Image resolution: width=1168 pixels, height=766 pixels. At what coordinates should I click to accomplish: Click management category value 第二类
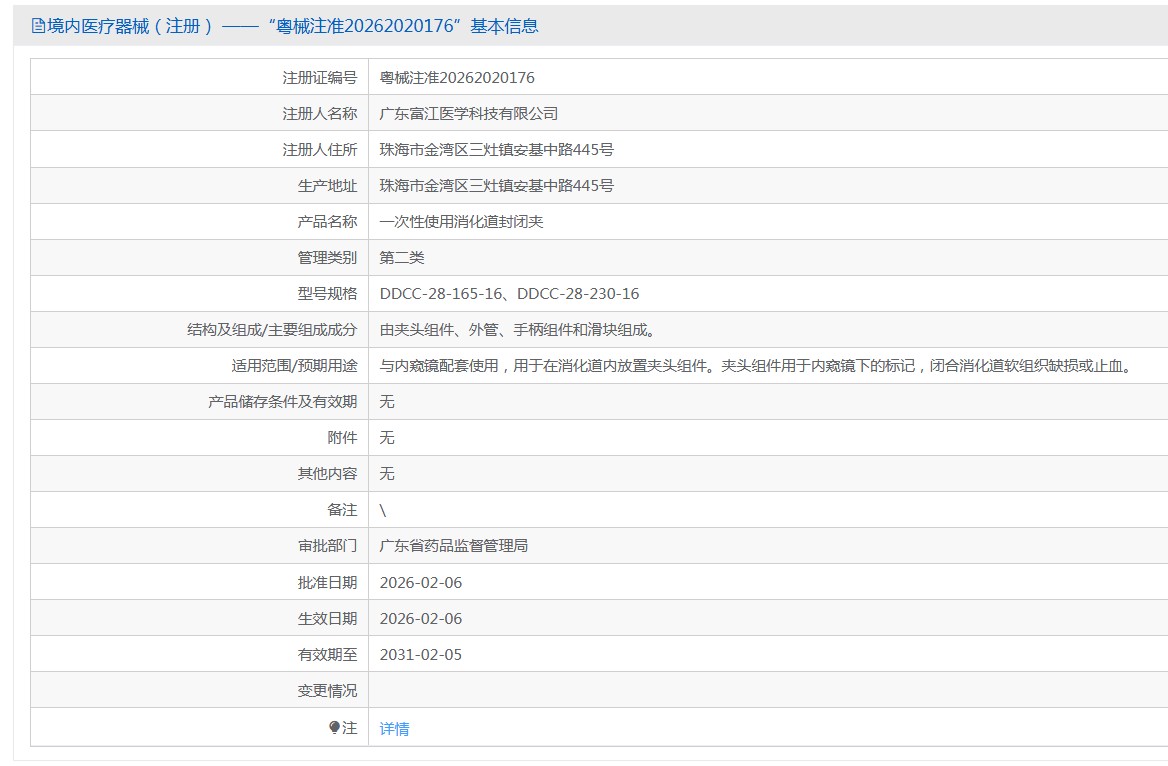click(402, 258)
